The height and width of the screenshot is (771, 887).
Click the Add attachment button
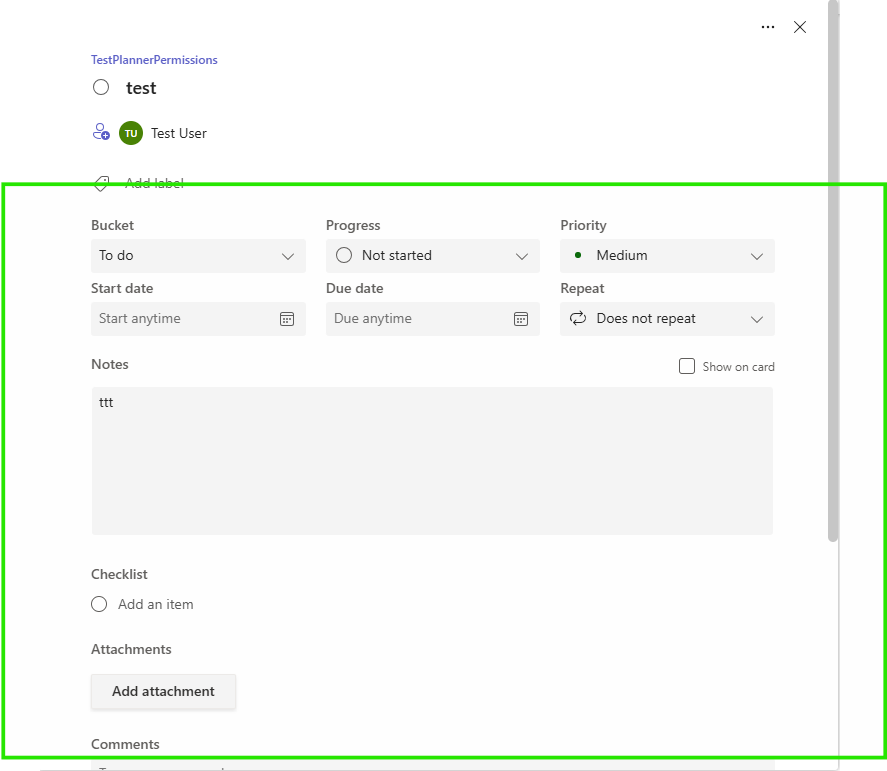click(x=163, y=691)
